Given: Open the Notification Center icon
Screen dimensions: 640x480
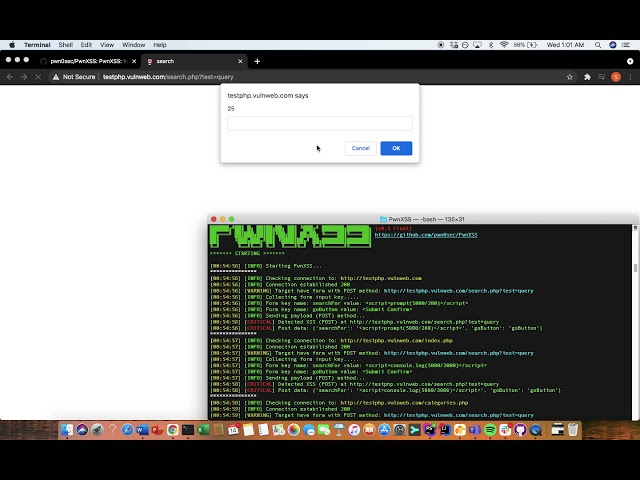Looking at the screenshot, I should click(x=626, y=45).
